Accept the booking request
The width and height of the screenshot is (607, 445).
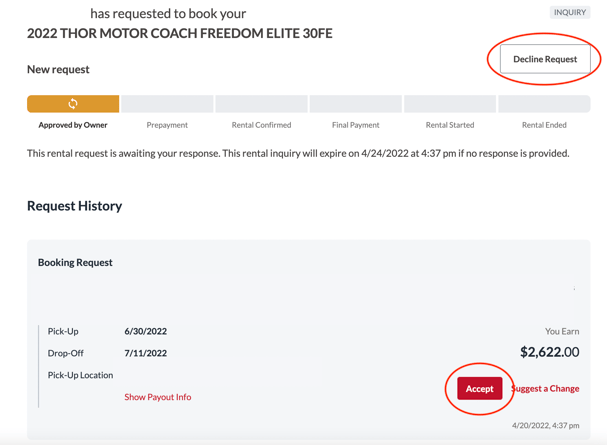point(479,388)
